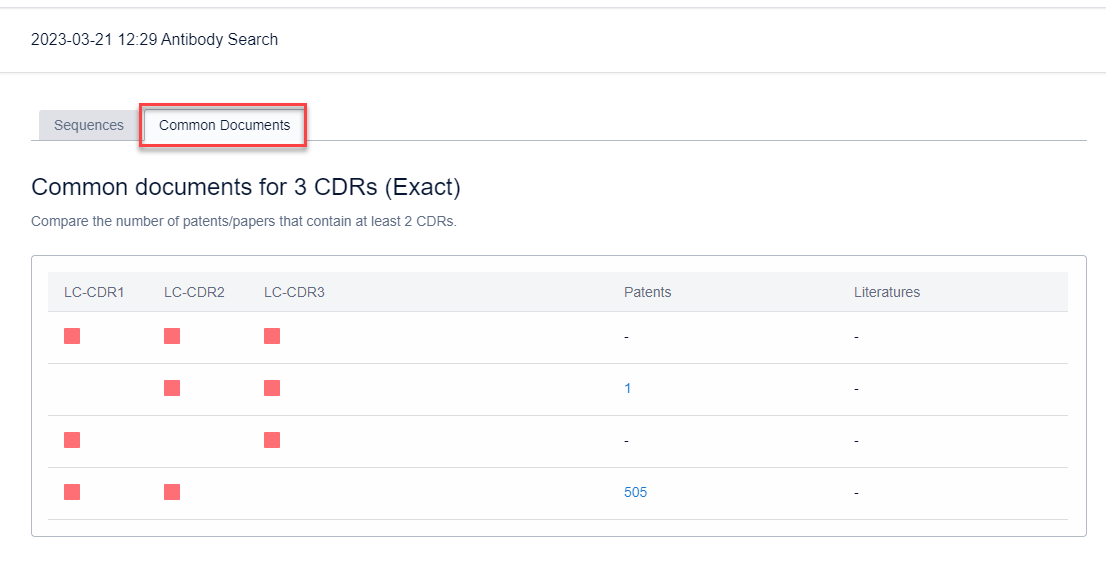Viewport: 1106px width, 564px height.
Task: Click LC-CDR3 red square in first row
Action: point(272,336)
